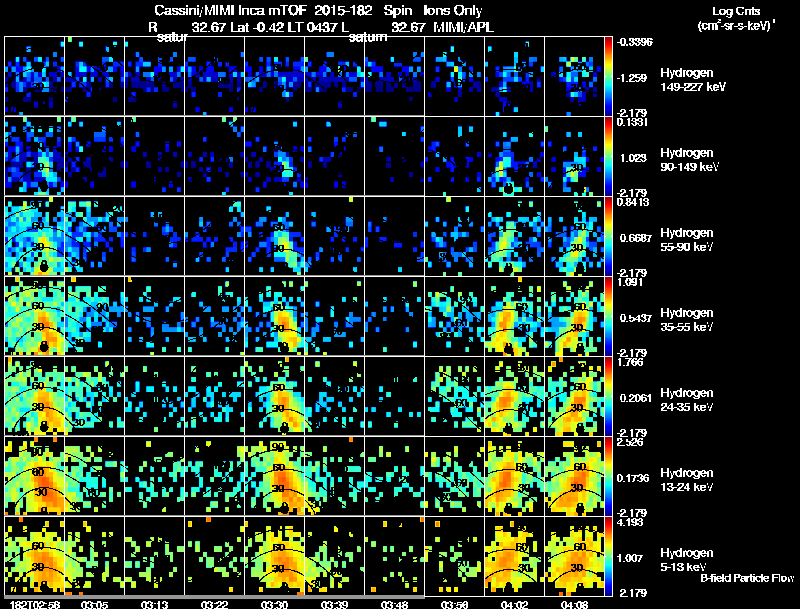The height and width of the screenshot is (609, 800).
Task: Click the B-field Particle Flow label
Action: (x=747, y=578)
